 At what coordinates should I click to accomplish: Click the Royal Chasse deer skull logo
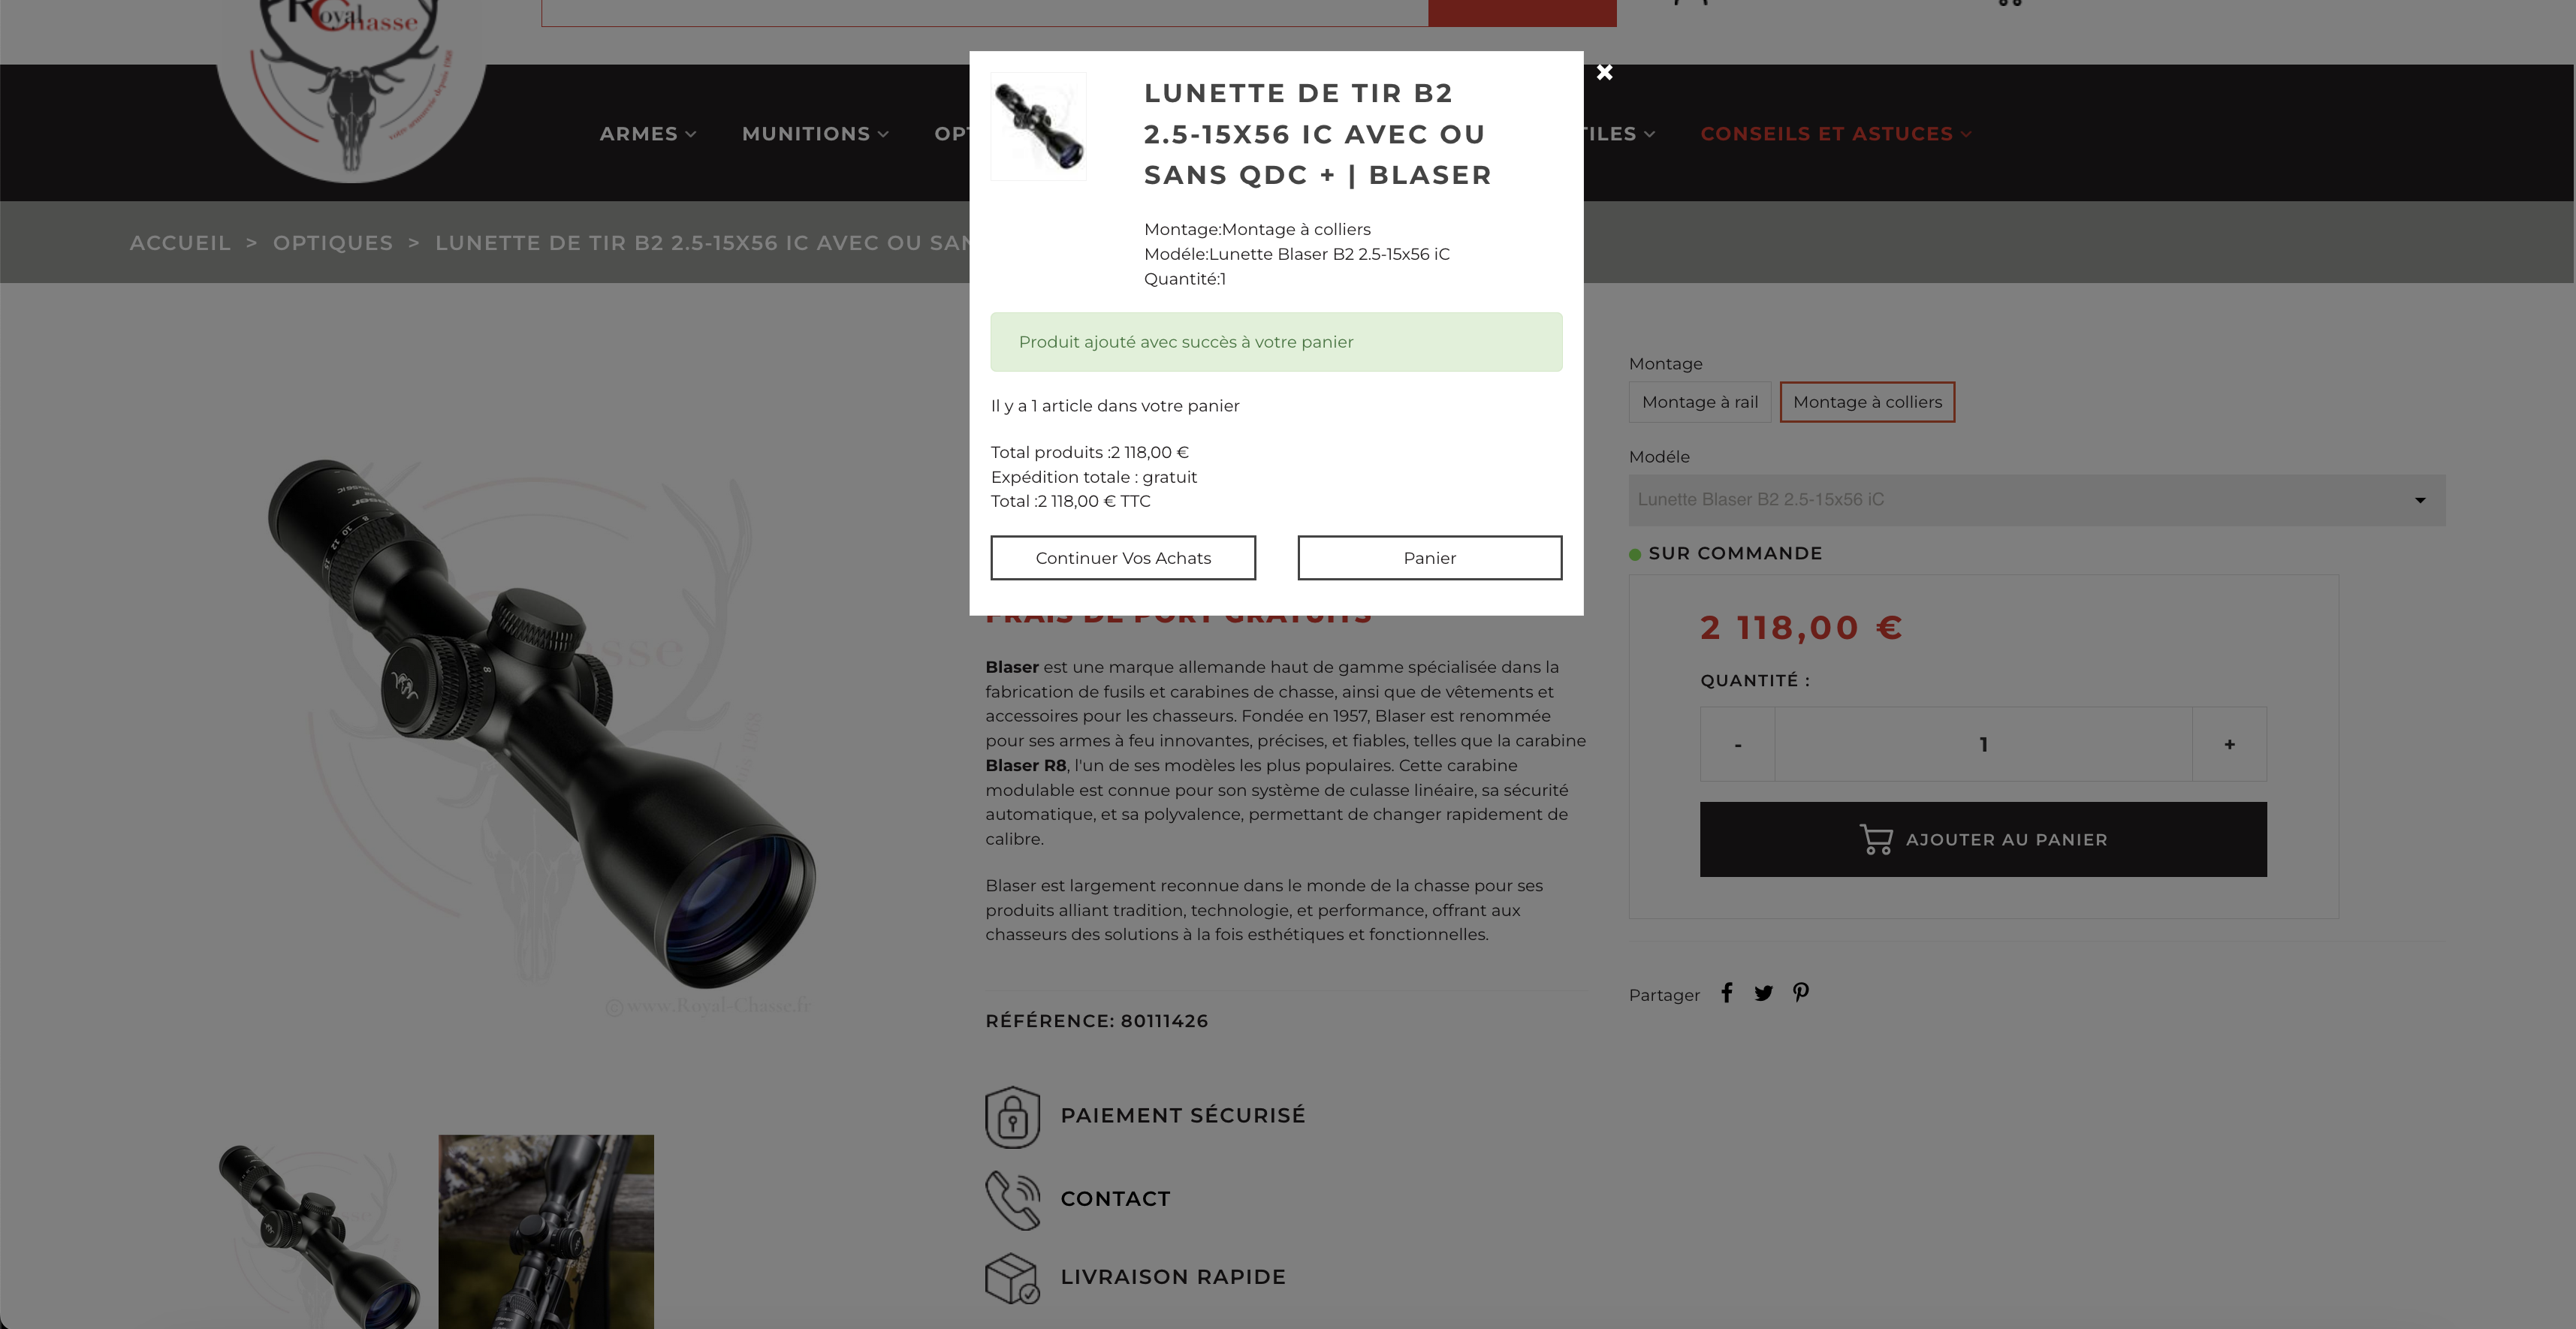[x=351, y=85]
